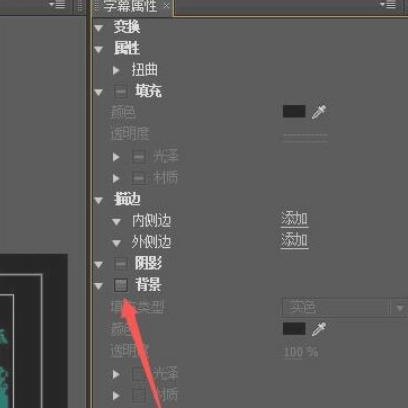This screenshot has width=408, height=408.
Task: Collapse the 内侧边 group
Action: (x=116, y=222)
